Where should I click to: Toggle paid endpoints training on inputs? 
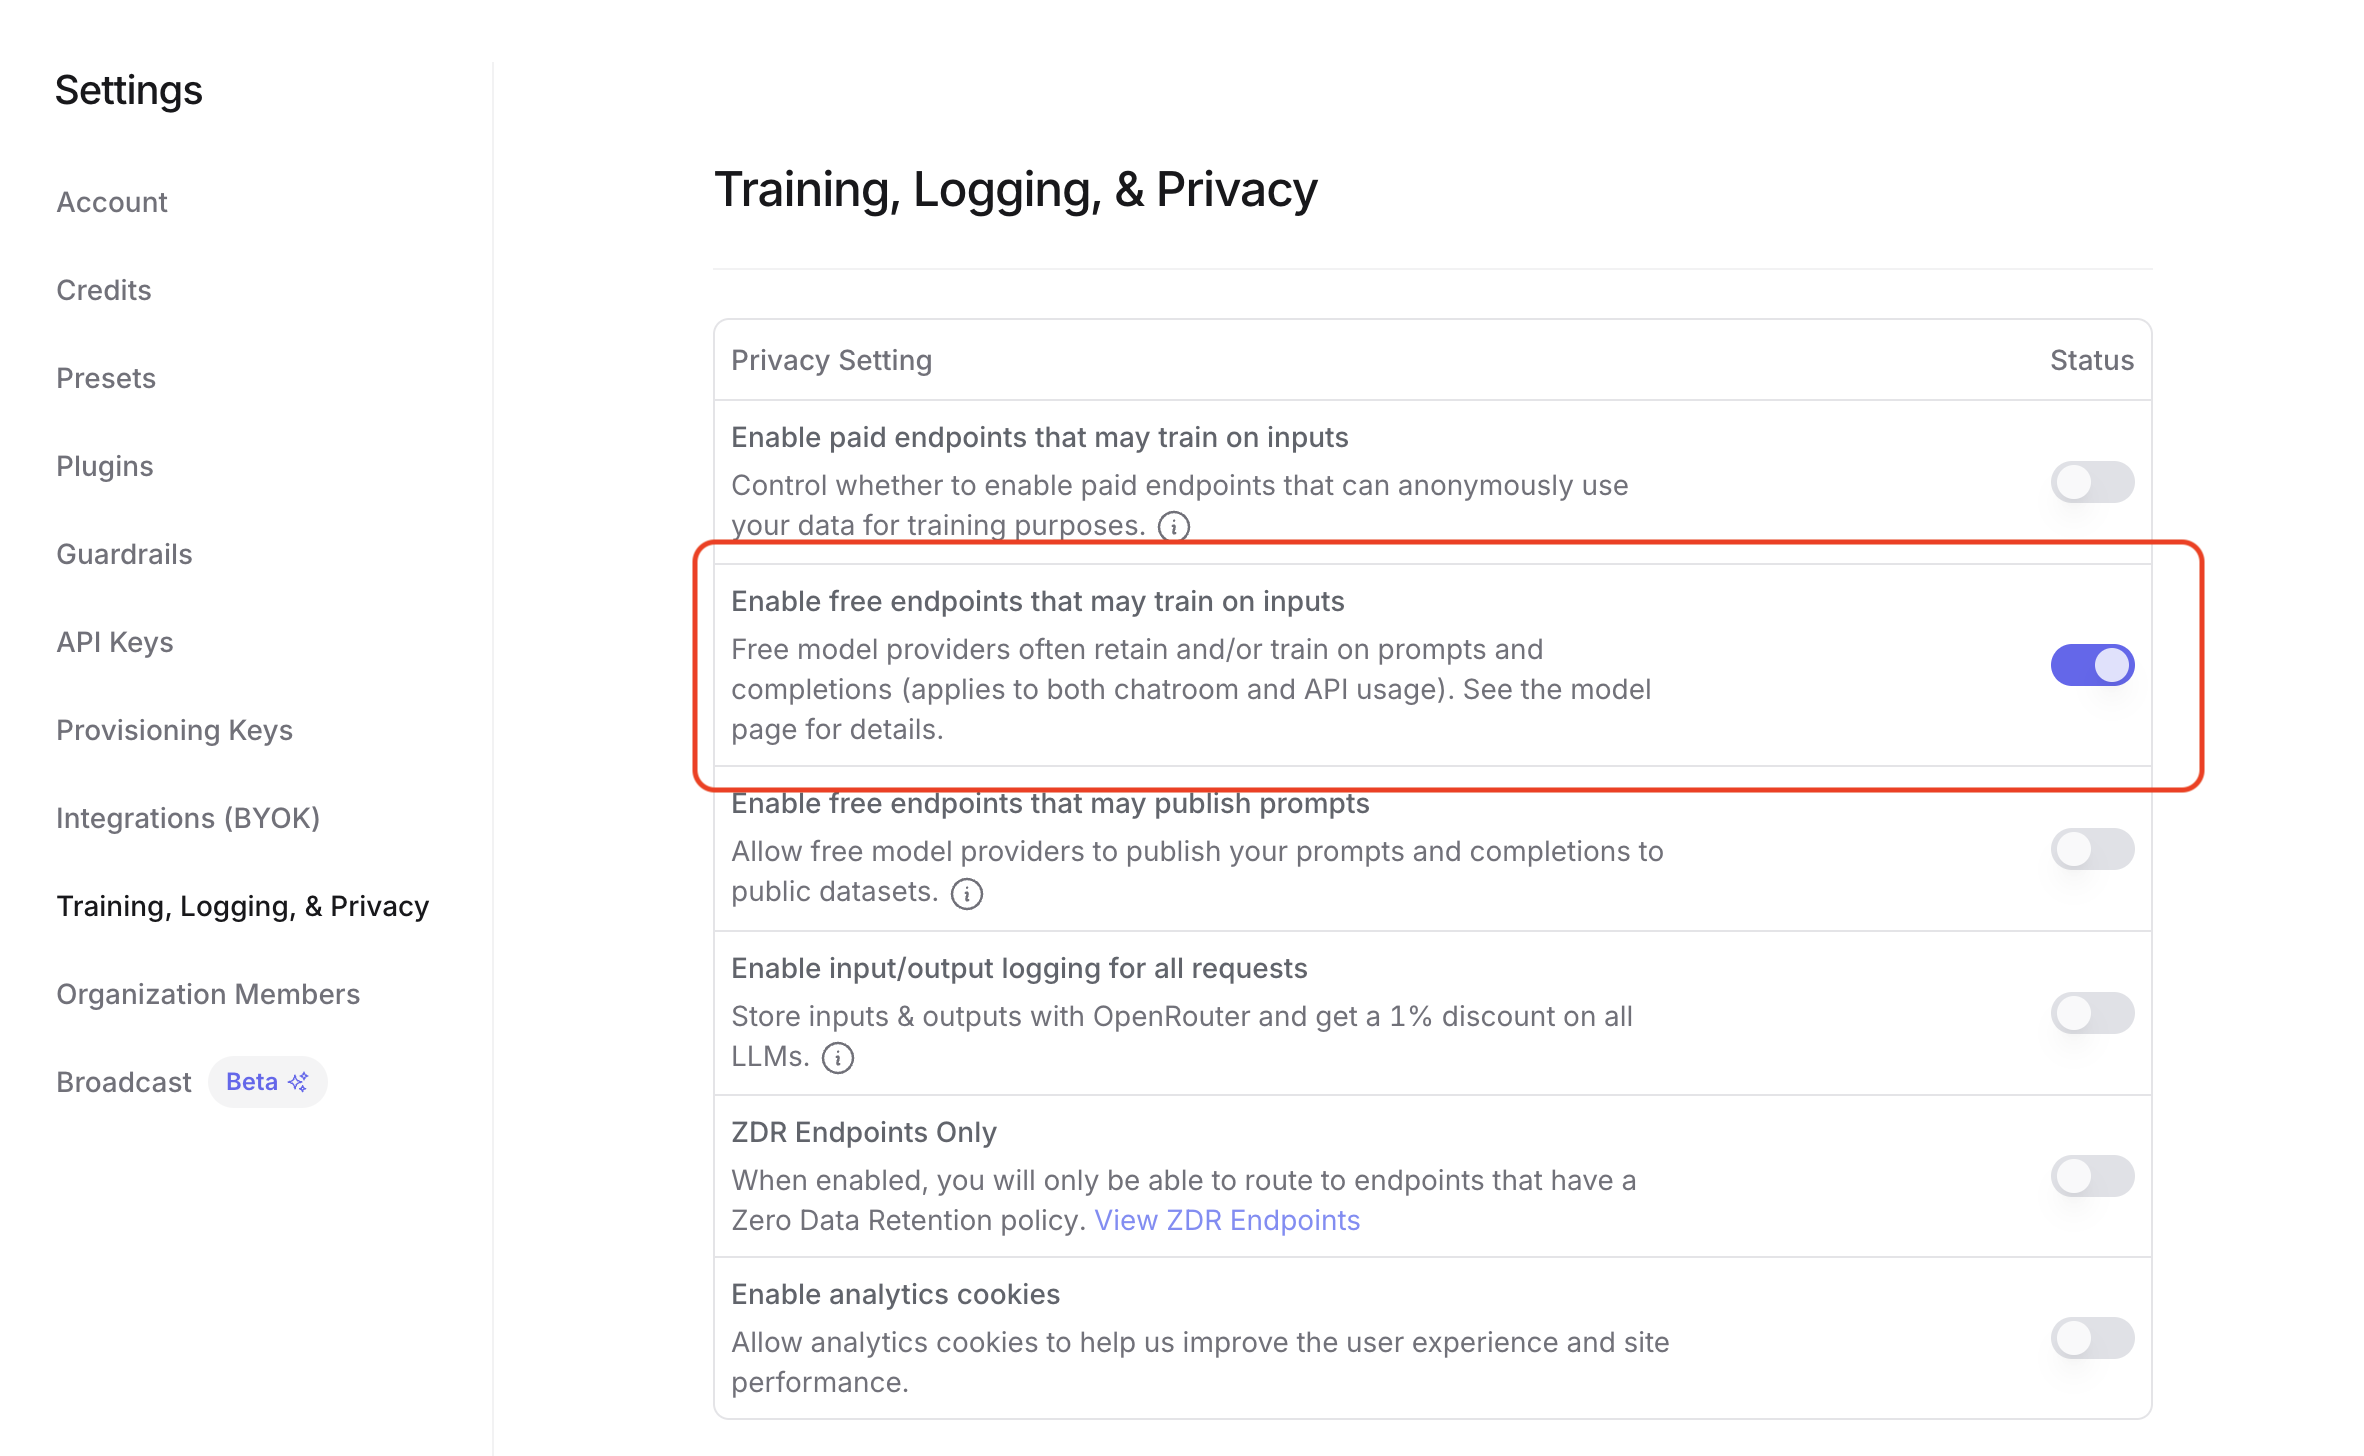pos(2092,482)
